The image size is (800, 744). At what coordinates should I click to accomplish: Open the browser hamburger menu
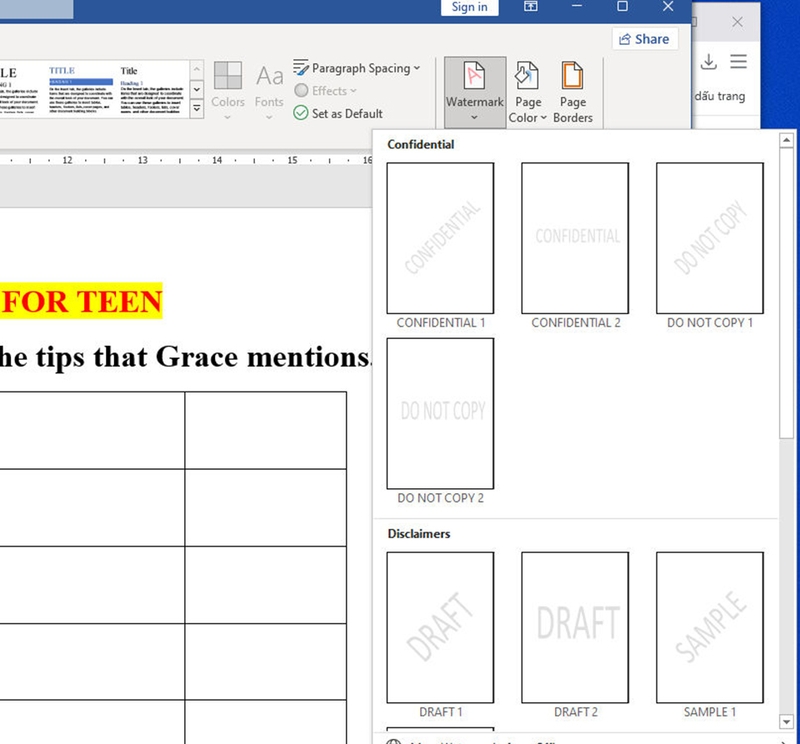coord(738,62)
